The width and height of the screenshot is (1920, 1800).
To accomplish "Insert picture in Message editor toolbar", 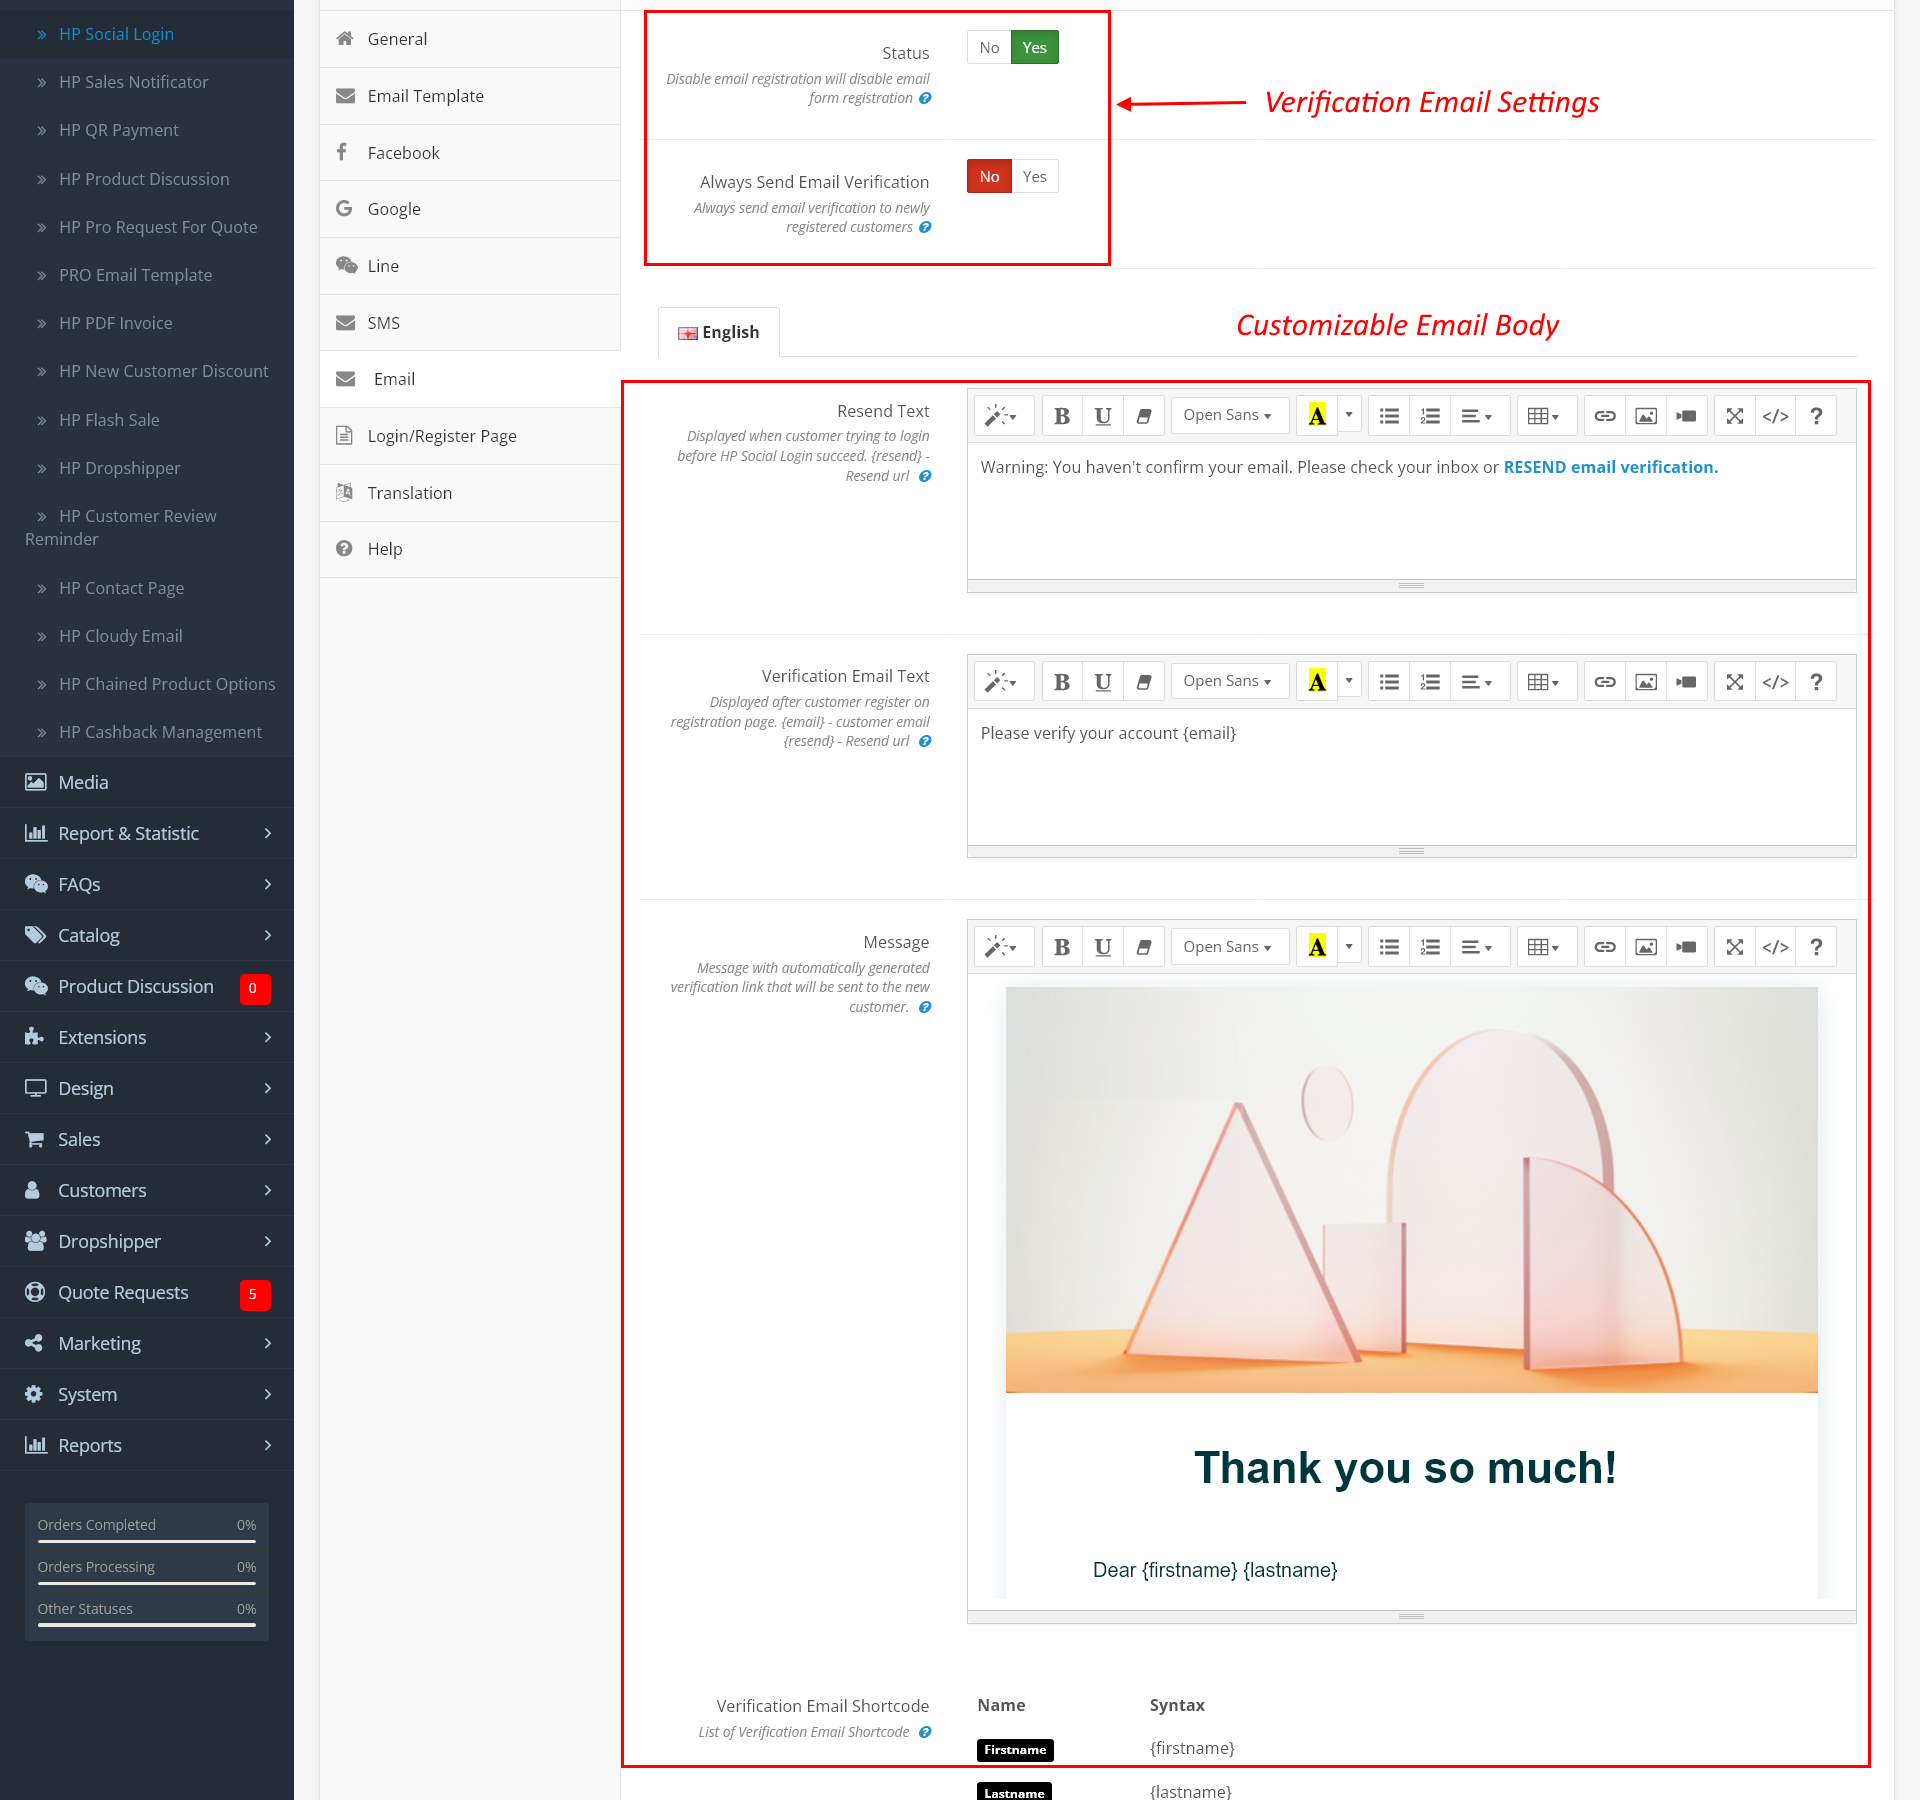I will (1646, 947).
